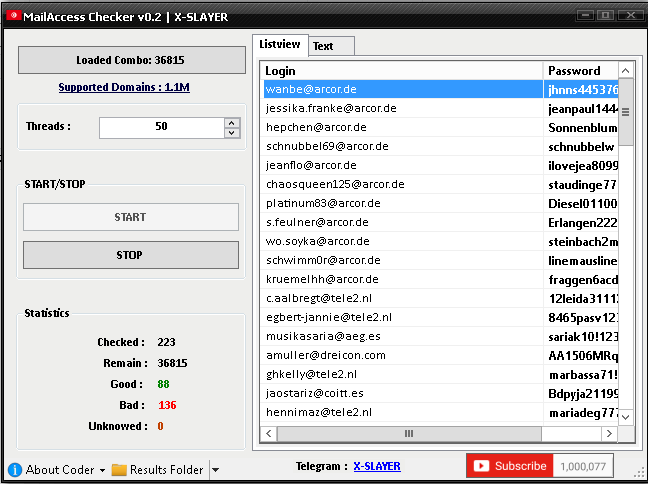Open the Results Folder icon
Viewport: 648px width, 484px height.
coord(119,469)
